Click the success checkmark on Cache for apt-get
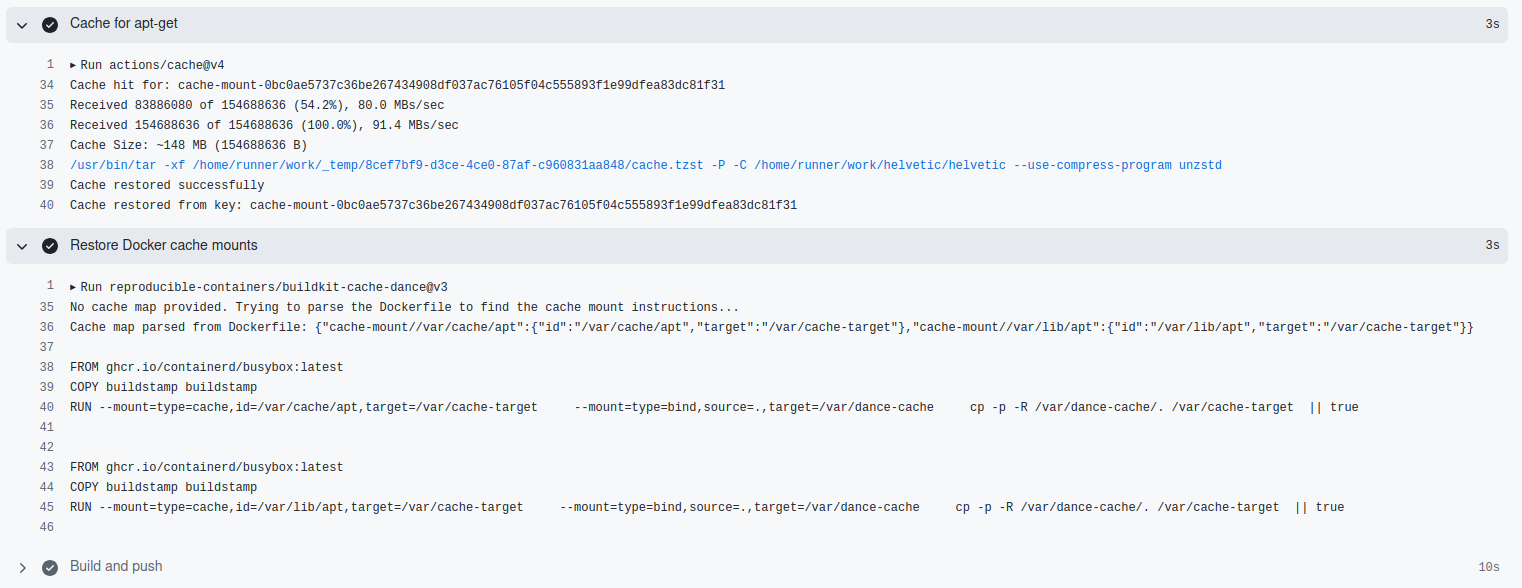The image size is (1522, 588). click(x=50, y=24)
